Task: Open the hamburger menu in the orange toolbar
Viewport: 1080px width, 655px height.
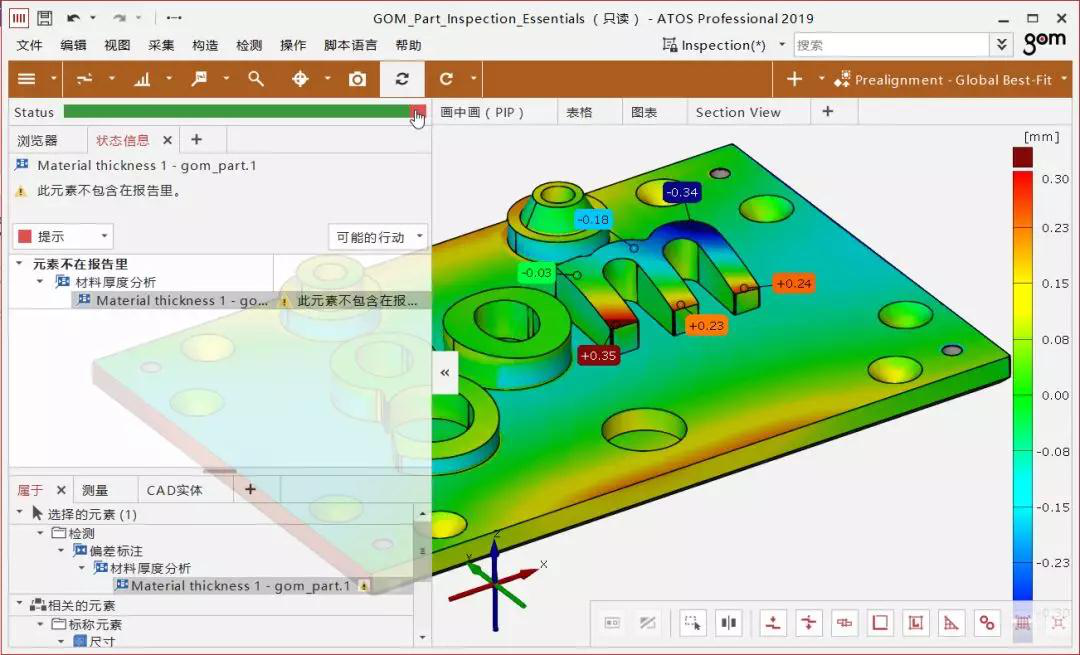Action: [26, 79]
